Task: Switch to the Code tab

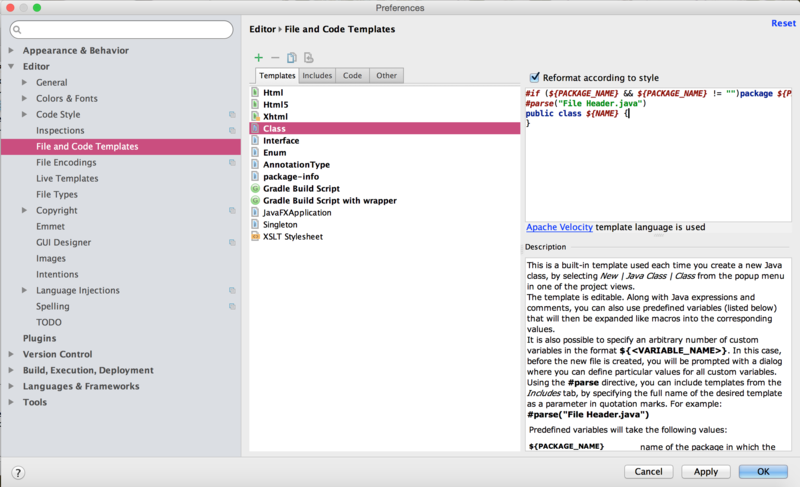Action: (352, 75)
